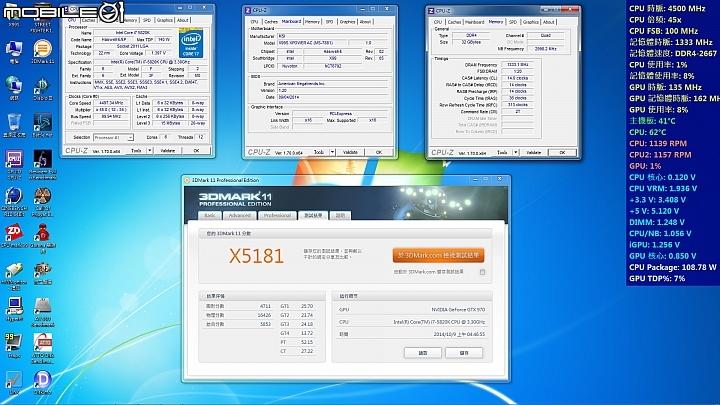Image resolution: width=720 pixels, height=405 pixels.
Task: Open the Recycle Bin
Action: pyautogui.click(x=14, y=125)
